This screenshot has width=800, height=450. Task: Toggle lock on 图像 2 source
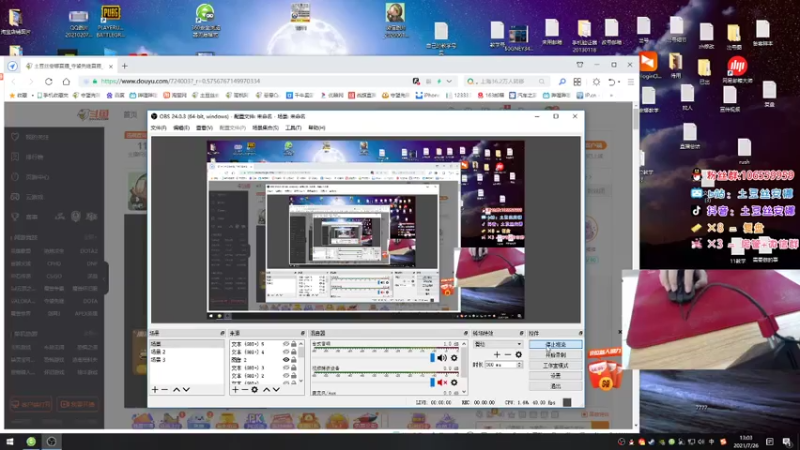(293, 360)
